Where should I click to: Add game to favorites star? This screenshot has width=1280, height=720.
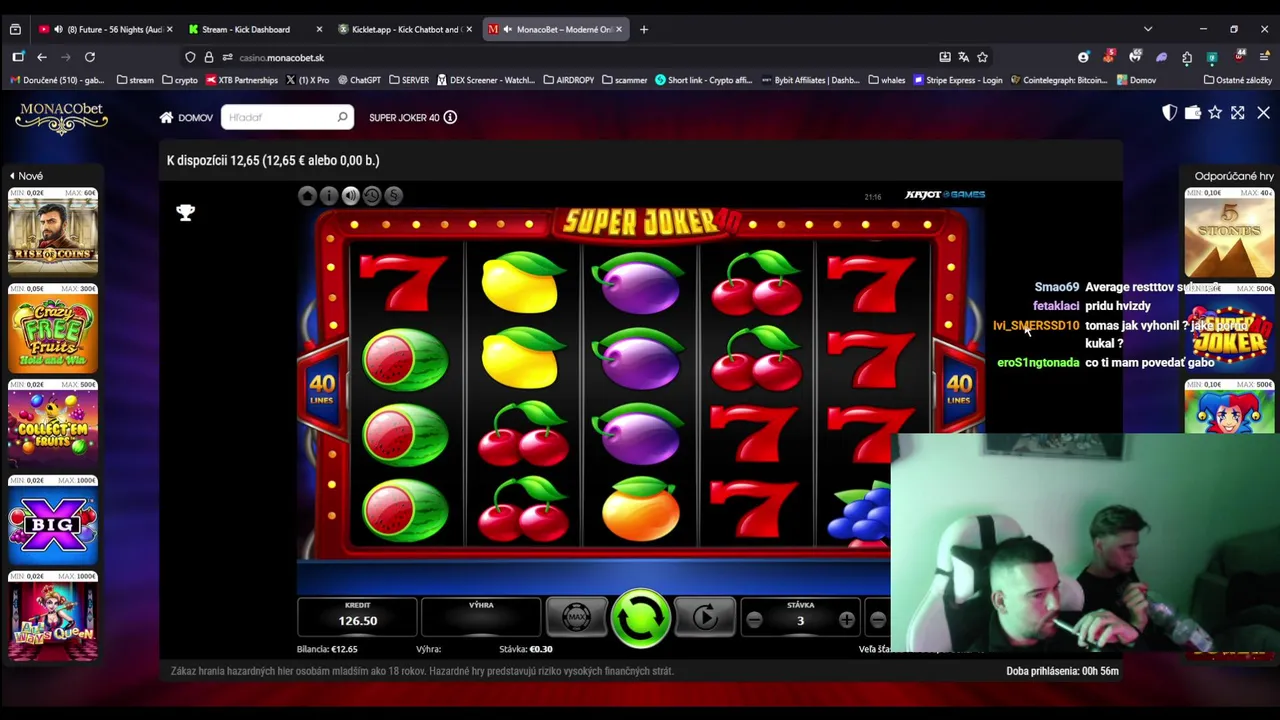click(1215, 113)
